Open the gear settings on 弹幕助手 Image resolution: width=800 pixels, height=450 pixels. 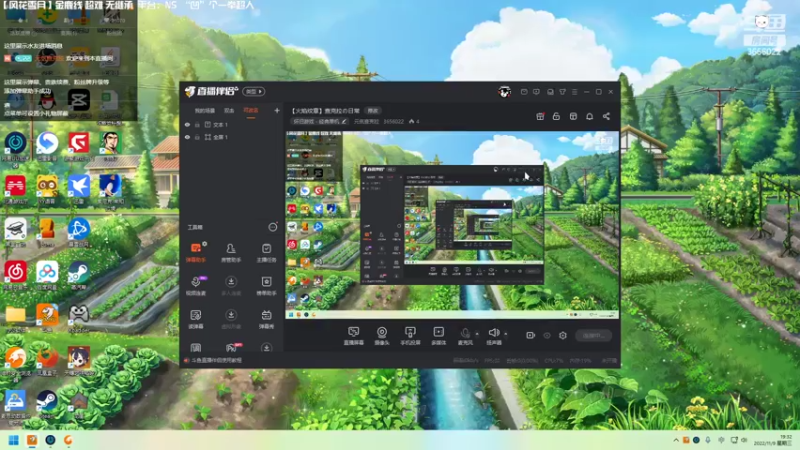coord(205,244)
